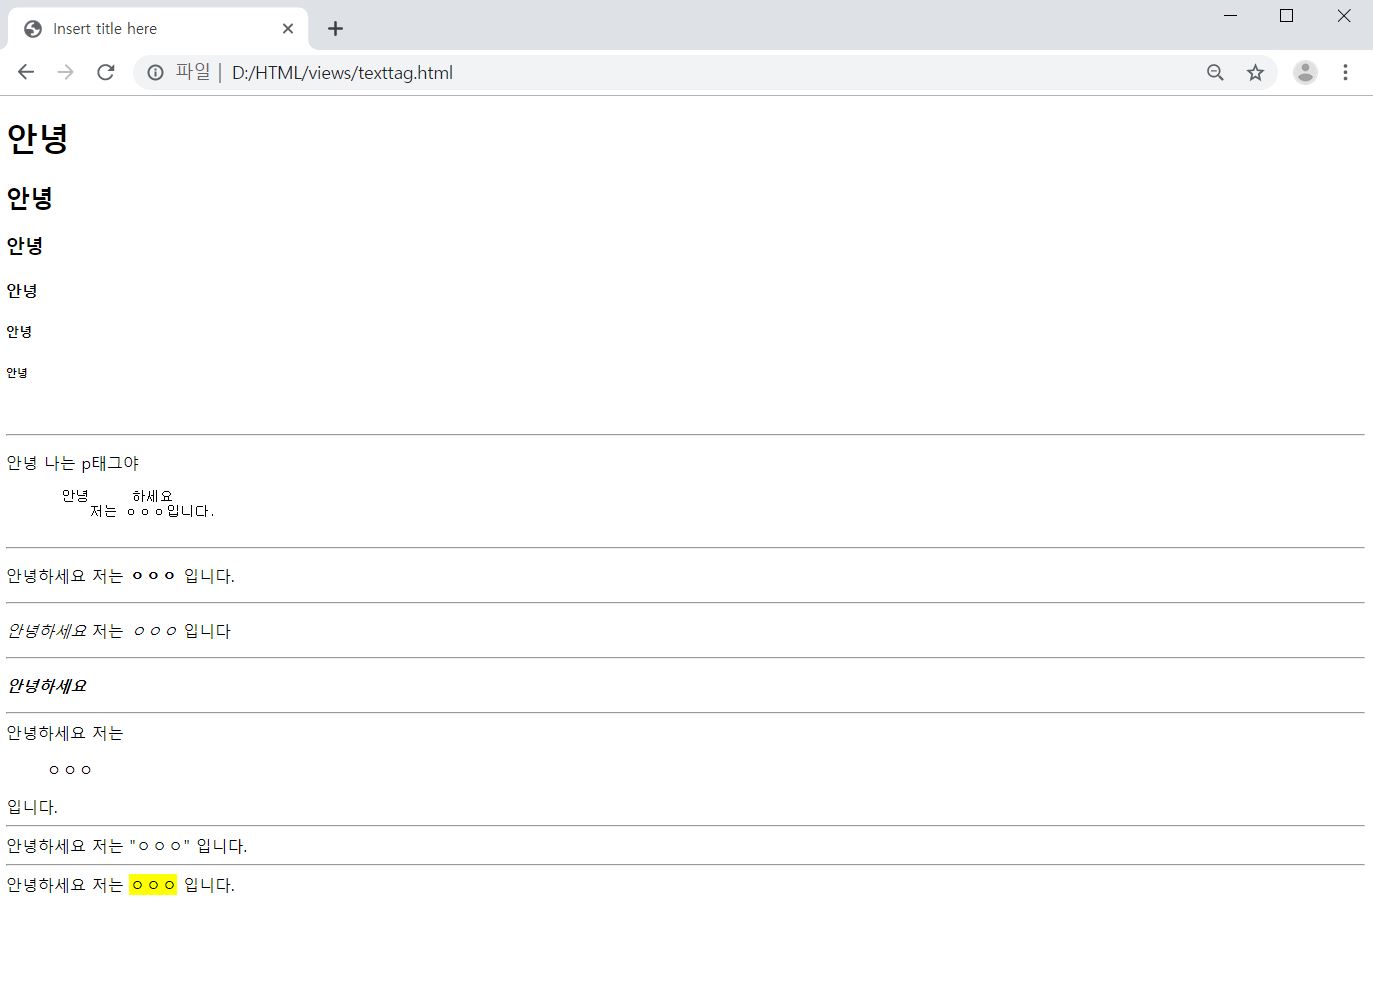Open the Chrome three-dot menu
This screenshot has width=1373, height=993.
1345,72
